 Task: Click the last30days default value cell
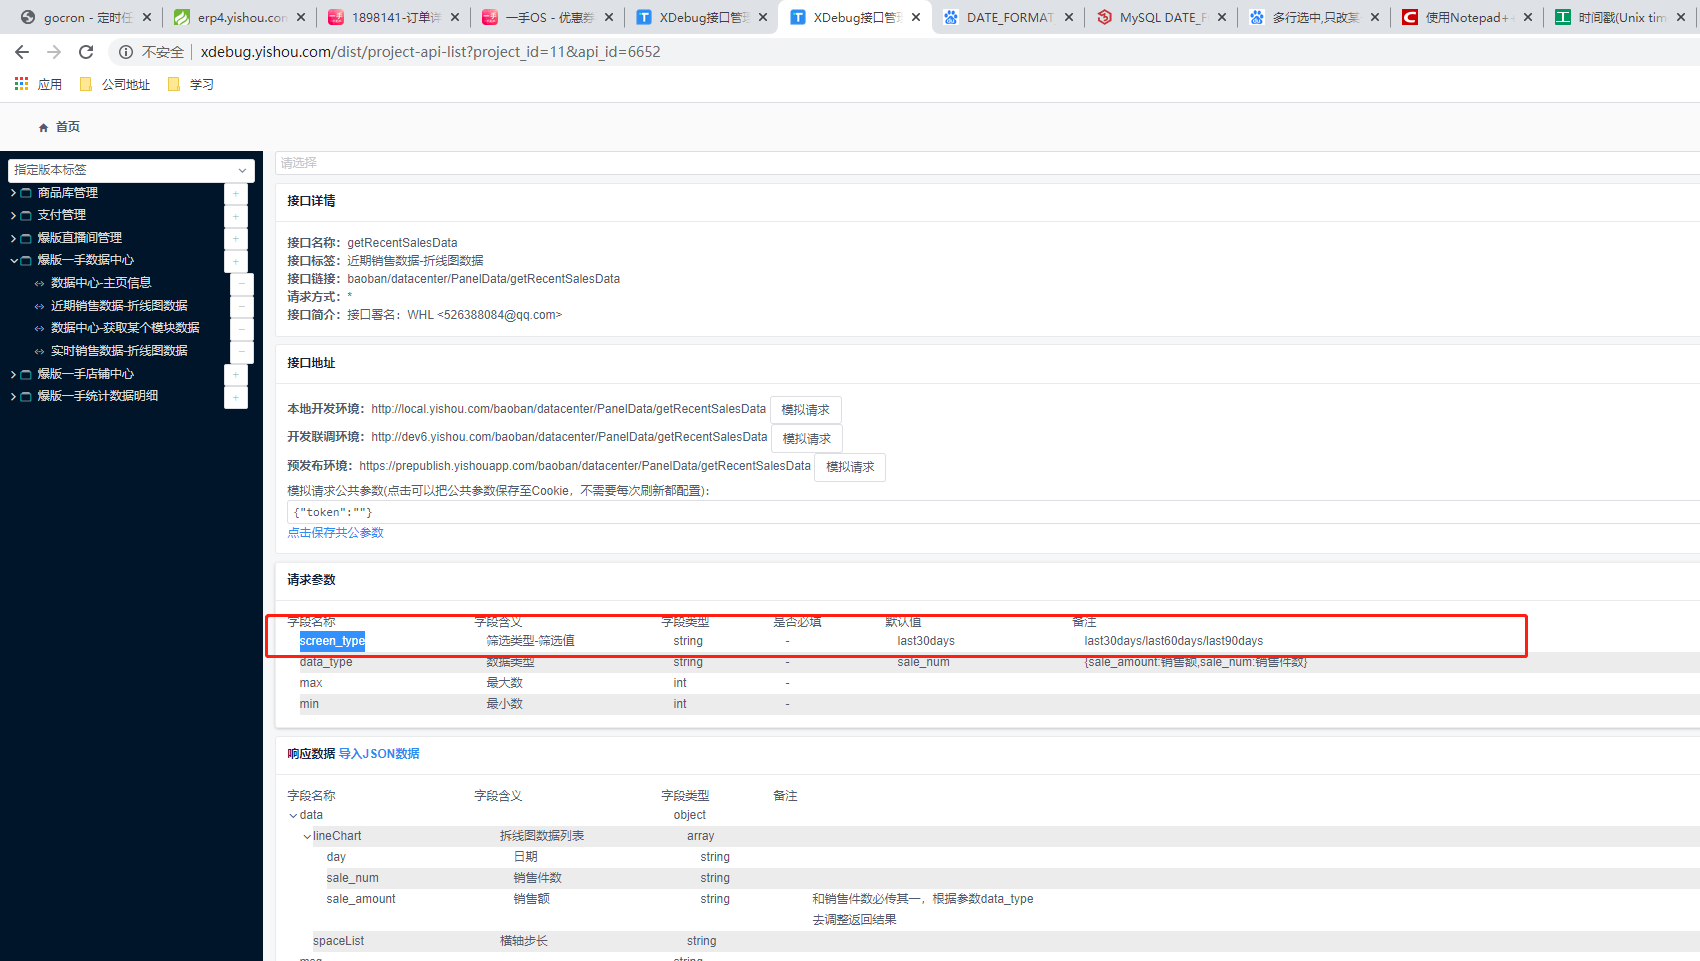926,641
